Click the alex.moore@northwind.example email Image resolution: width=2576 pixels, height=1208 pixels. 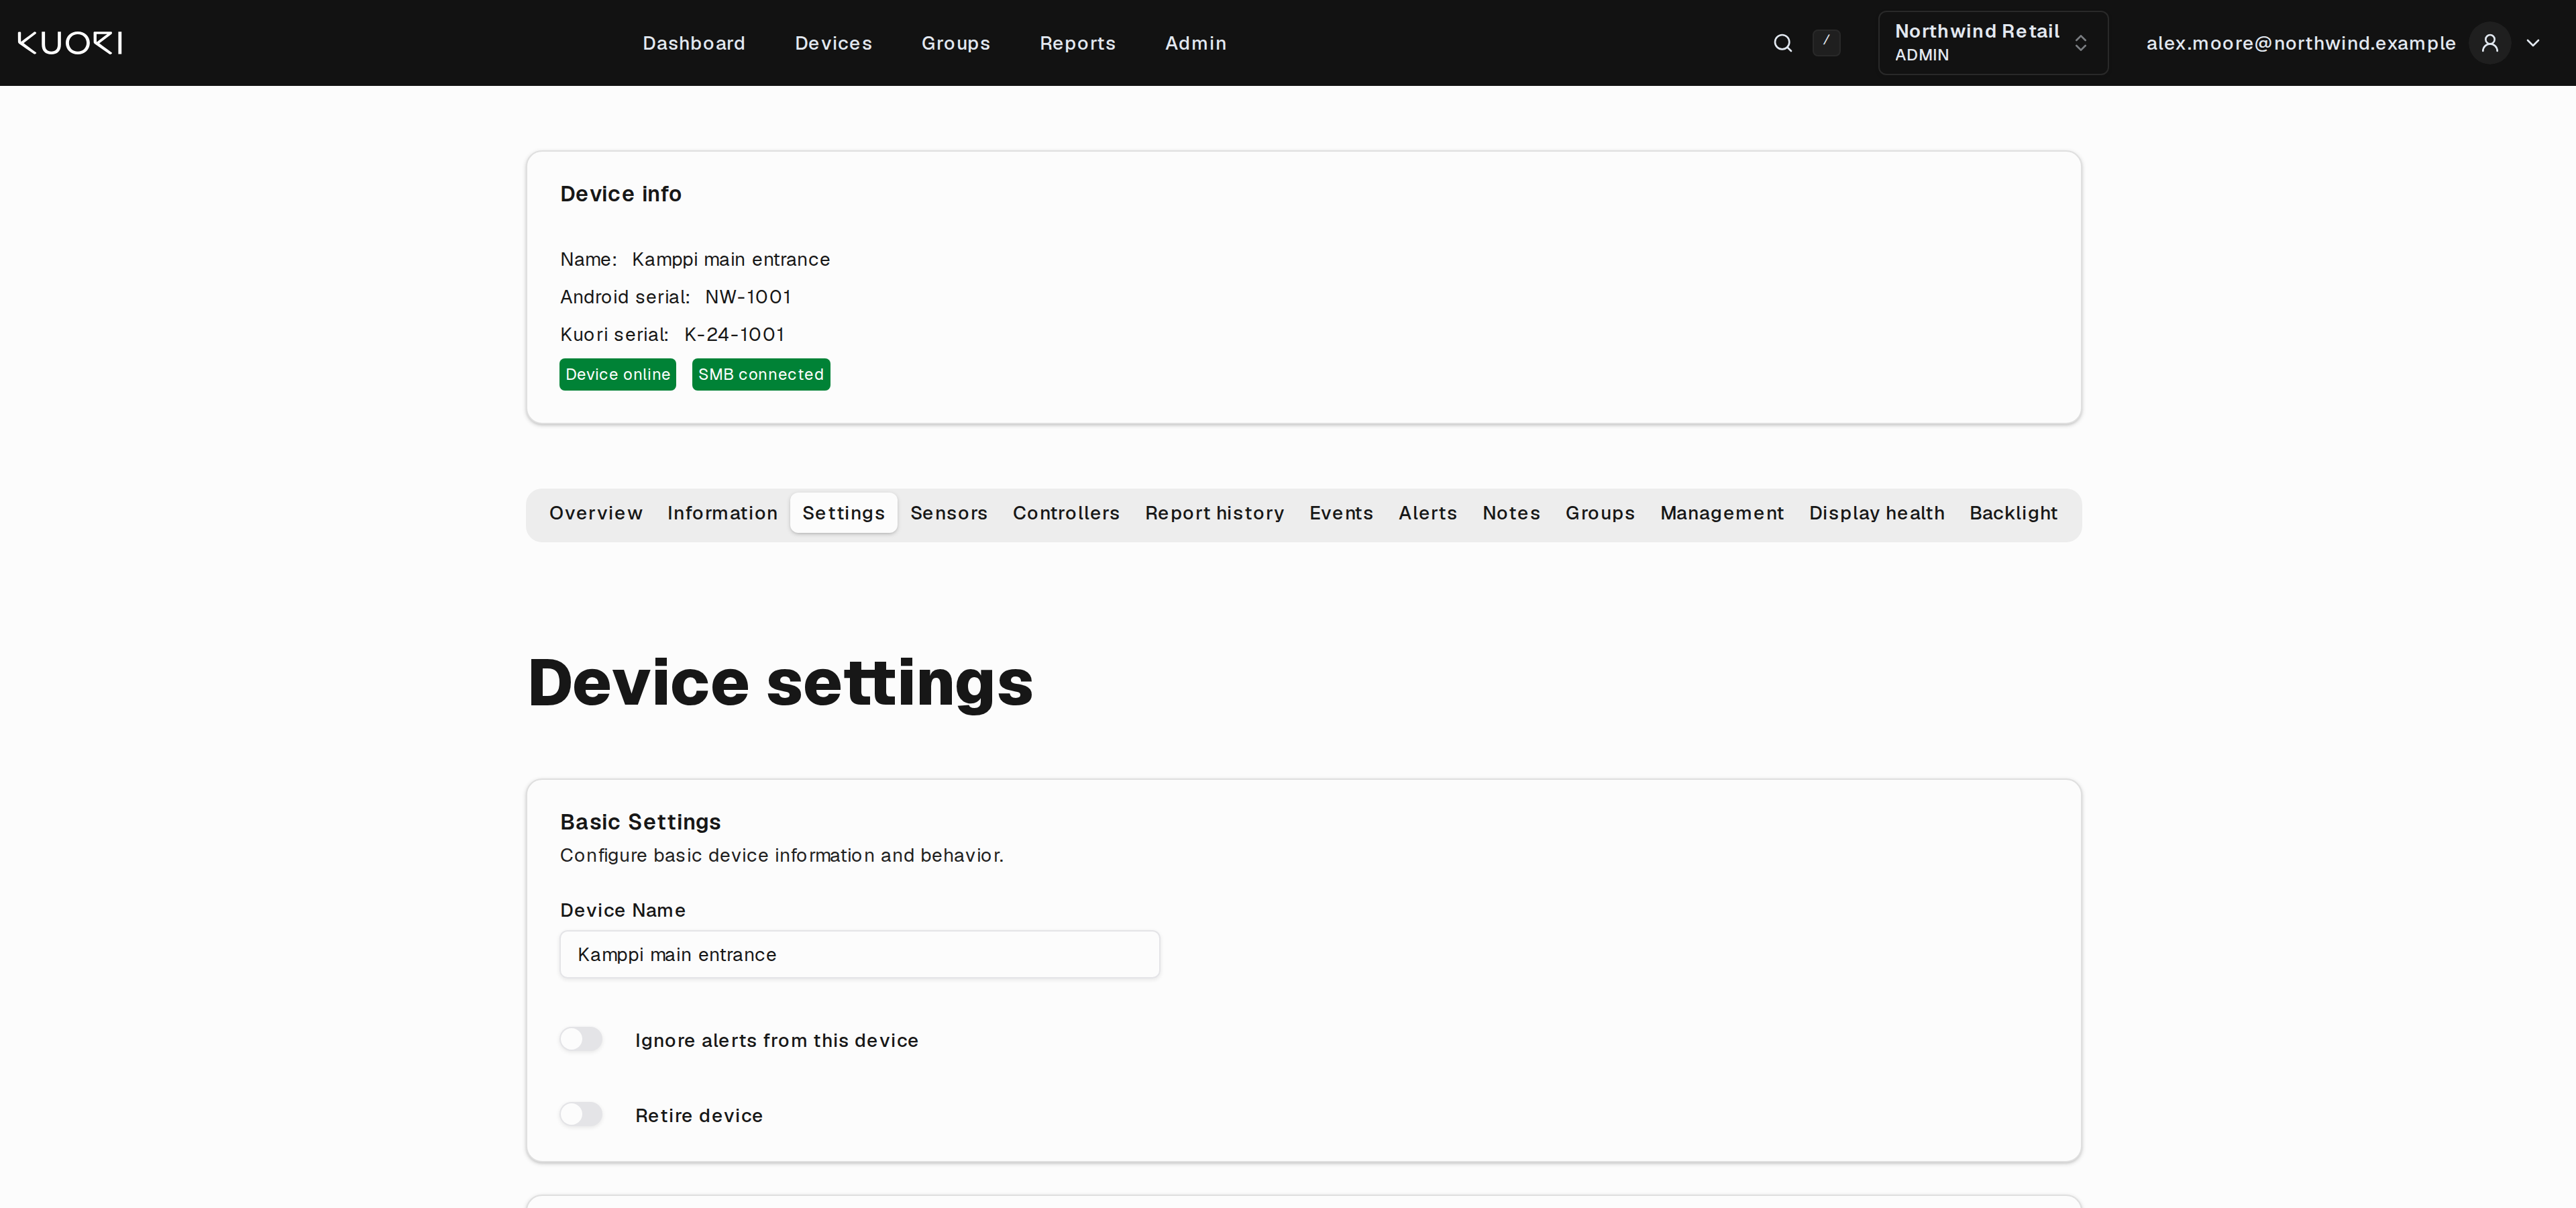pos(2301,43)
